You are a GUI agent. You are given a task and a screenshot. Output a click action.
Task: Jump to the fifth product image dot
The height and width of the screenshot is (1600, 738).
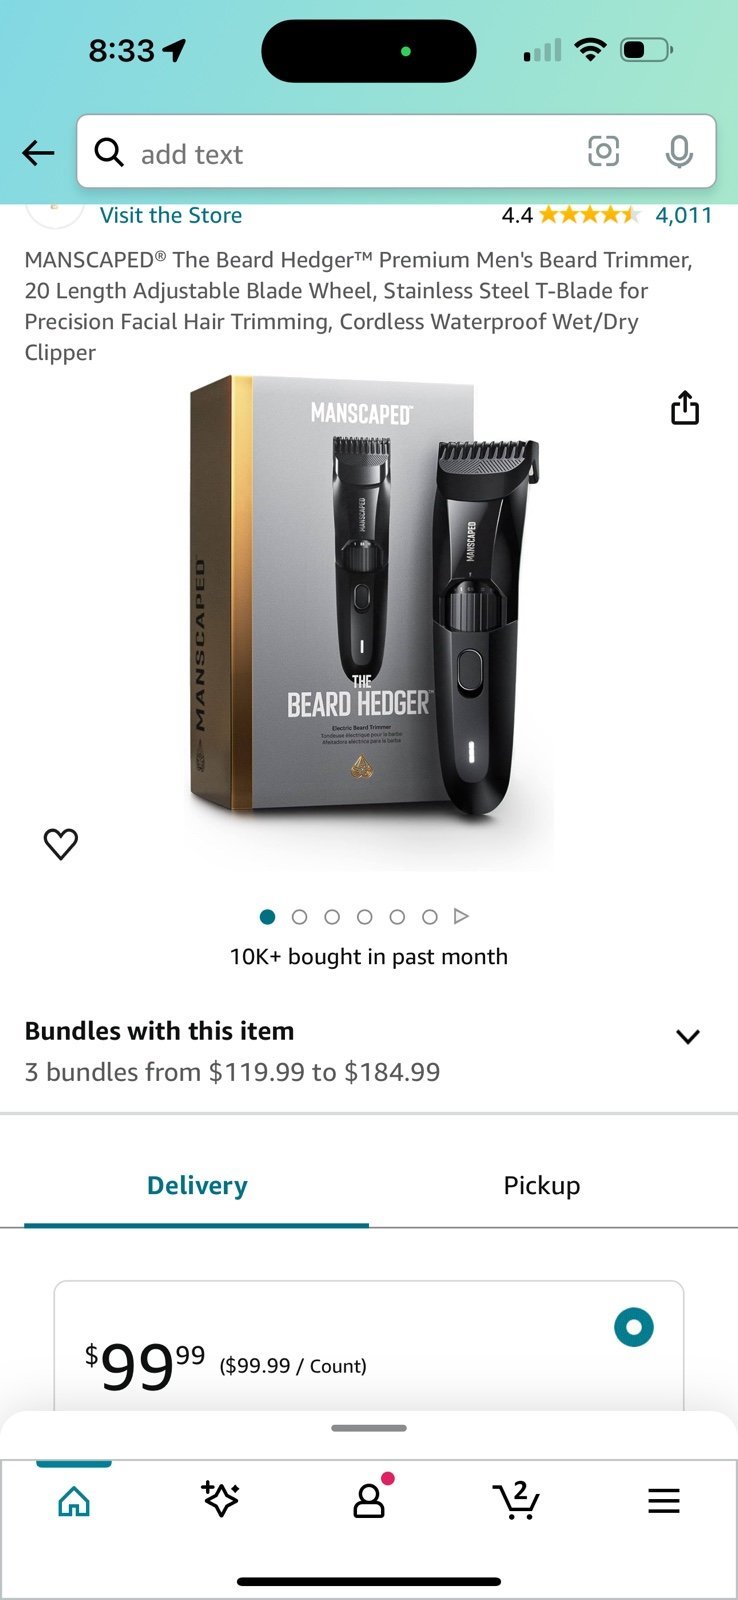(397, 916)
